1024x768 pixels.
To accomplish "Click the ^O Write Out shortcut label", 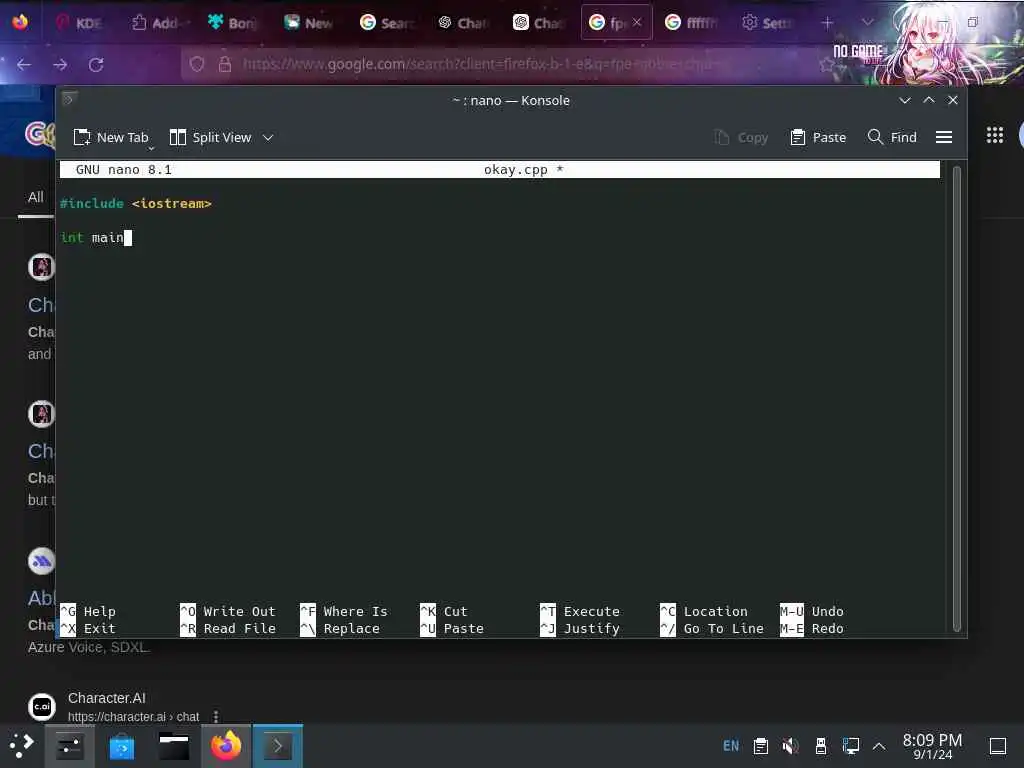I will pos(227,611).
